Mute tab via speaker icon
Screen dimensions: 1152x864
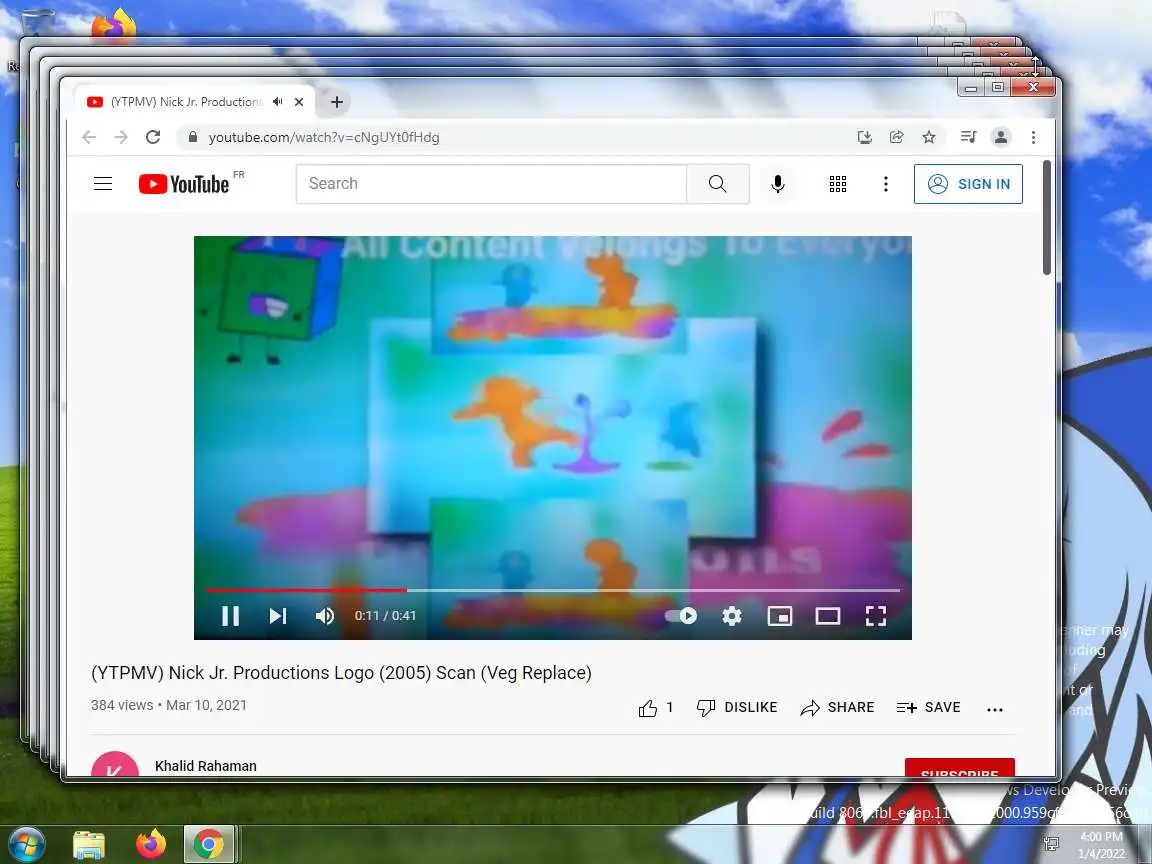pyautogui.click(x=278, y=102)
